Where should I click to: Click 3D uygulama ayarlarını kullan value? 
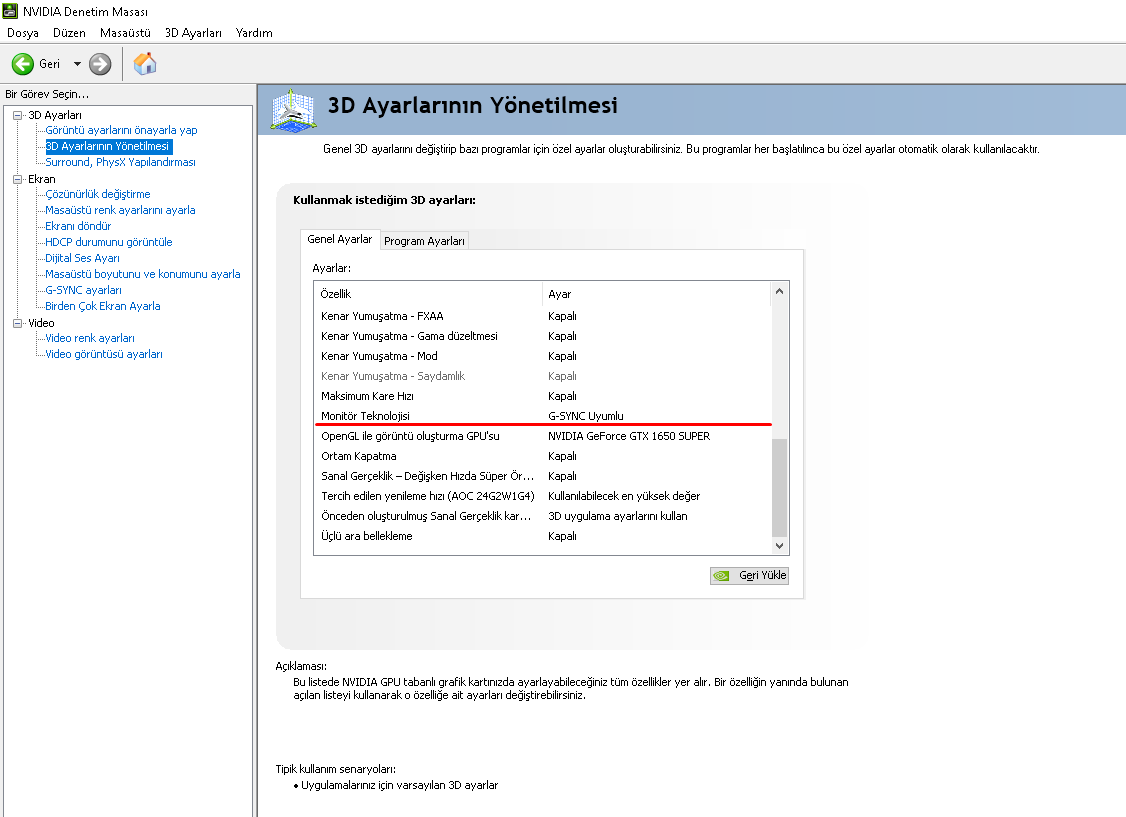point(618,517)
